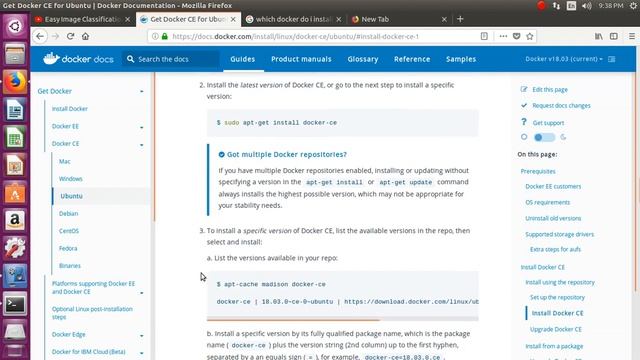Jump to Uninstall old versions section

553,218
